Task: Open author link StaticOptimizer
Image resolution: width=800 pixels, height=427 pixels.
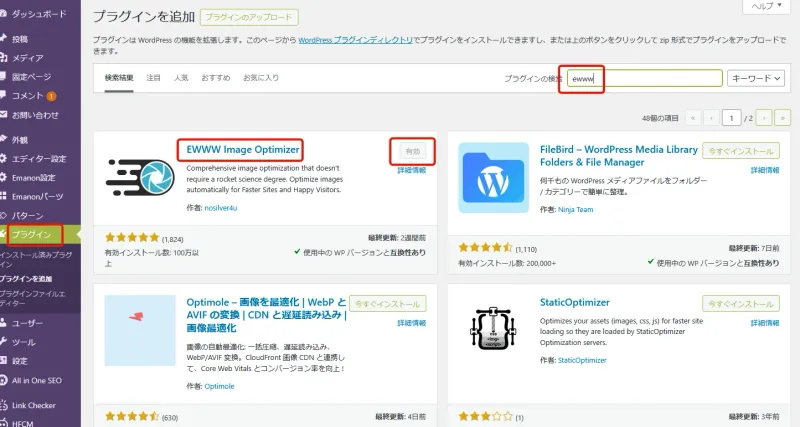Action: click(x=582, y=360)
